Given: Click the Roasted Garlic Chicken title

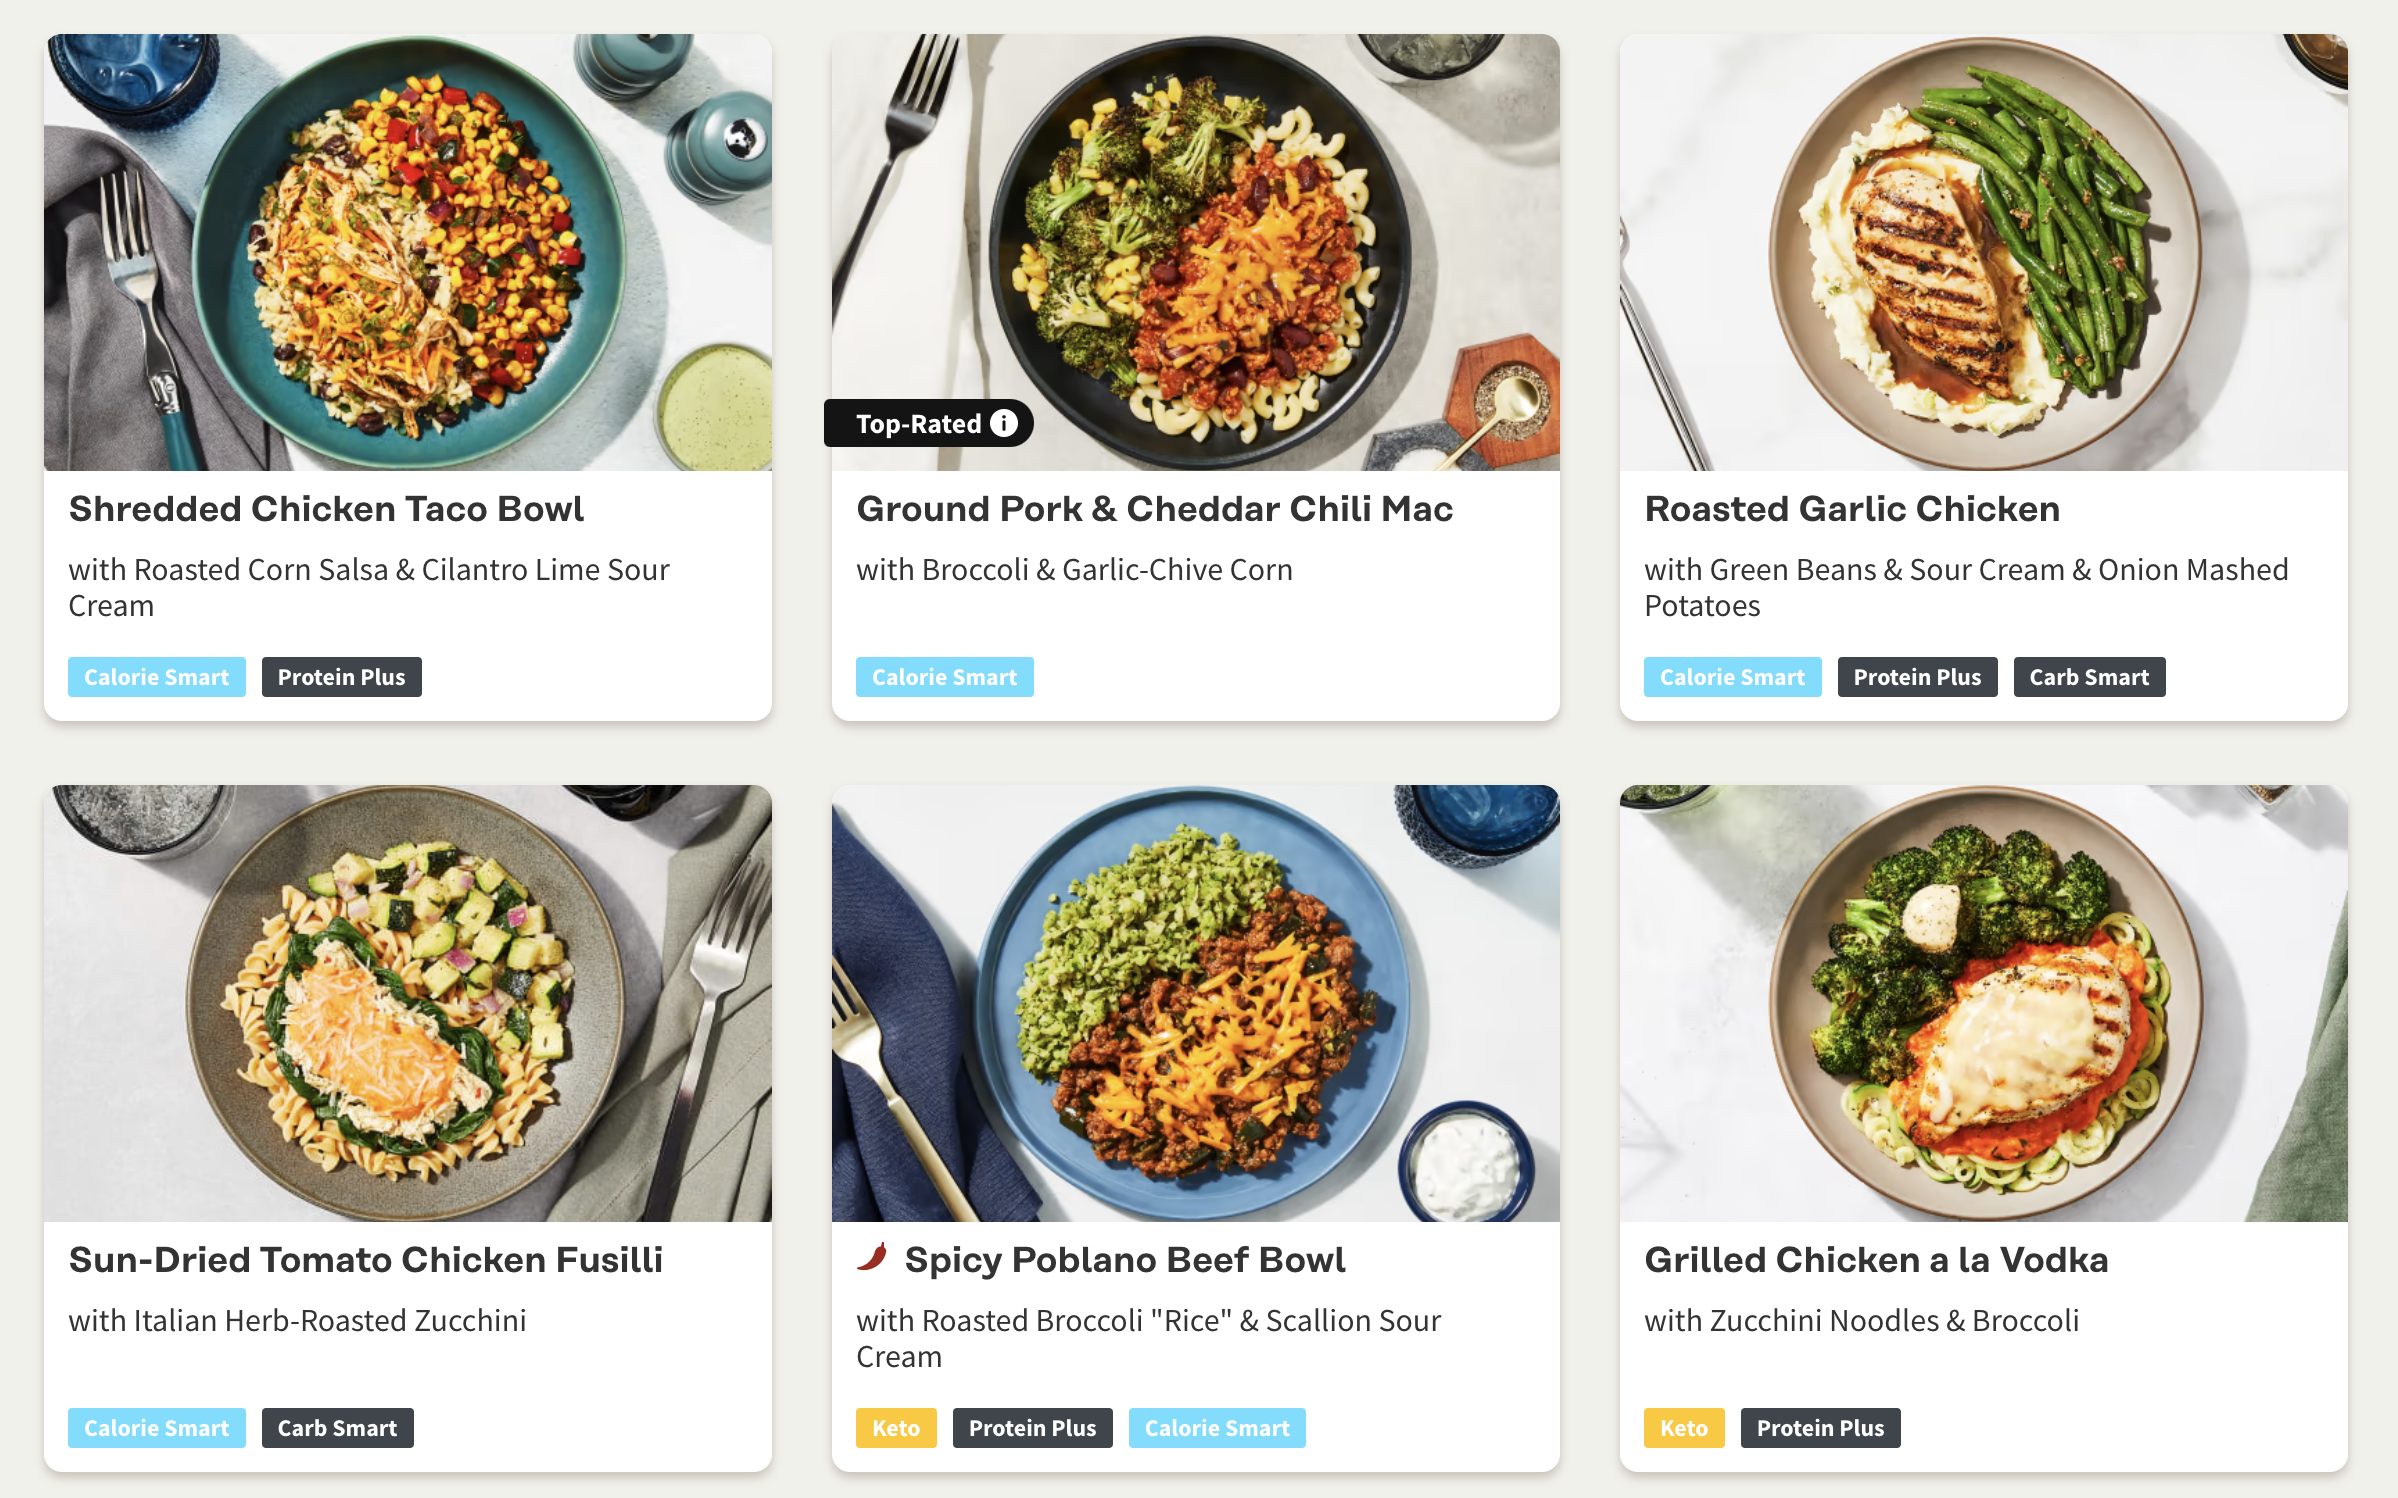Looking at the screenshot, I should pyautogui.click(x=1852, y=509).
